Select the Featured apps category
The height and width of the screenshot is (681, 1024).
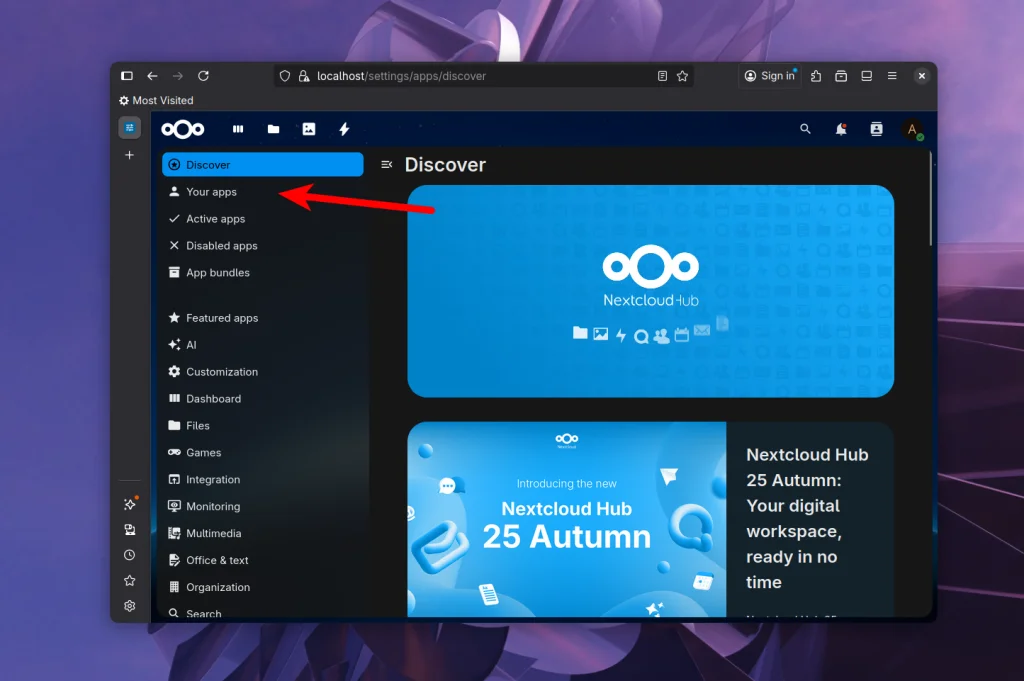tap(222, 317)
